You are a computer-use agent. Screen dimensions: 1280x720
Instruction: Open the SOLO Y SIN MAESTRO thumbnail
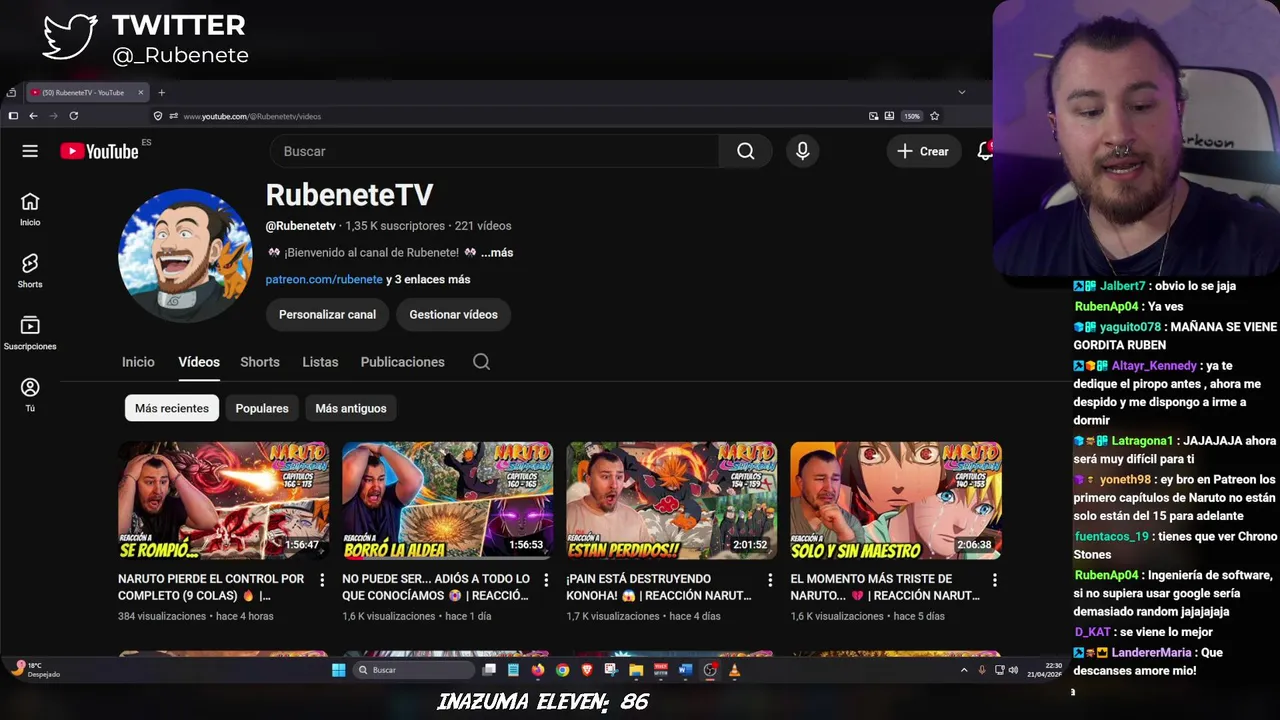(x=895, y=500)
